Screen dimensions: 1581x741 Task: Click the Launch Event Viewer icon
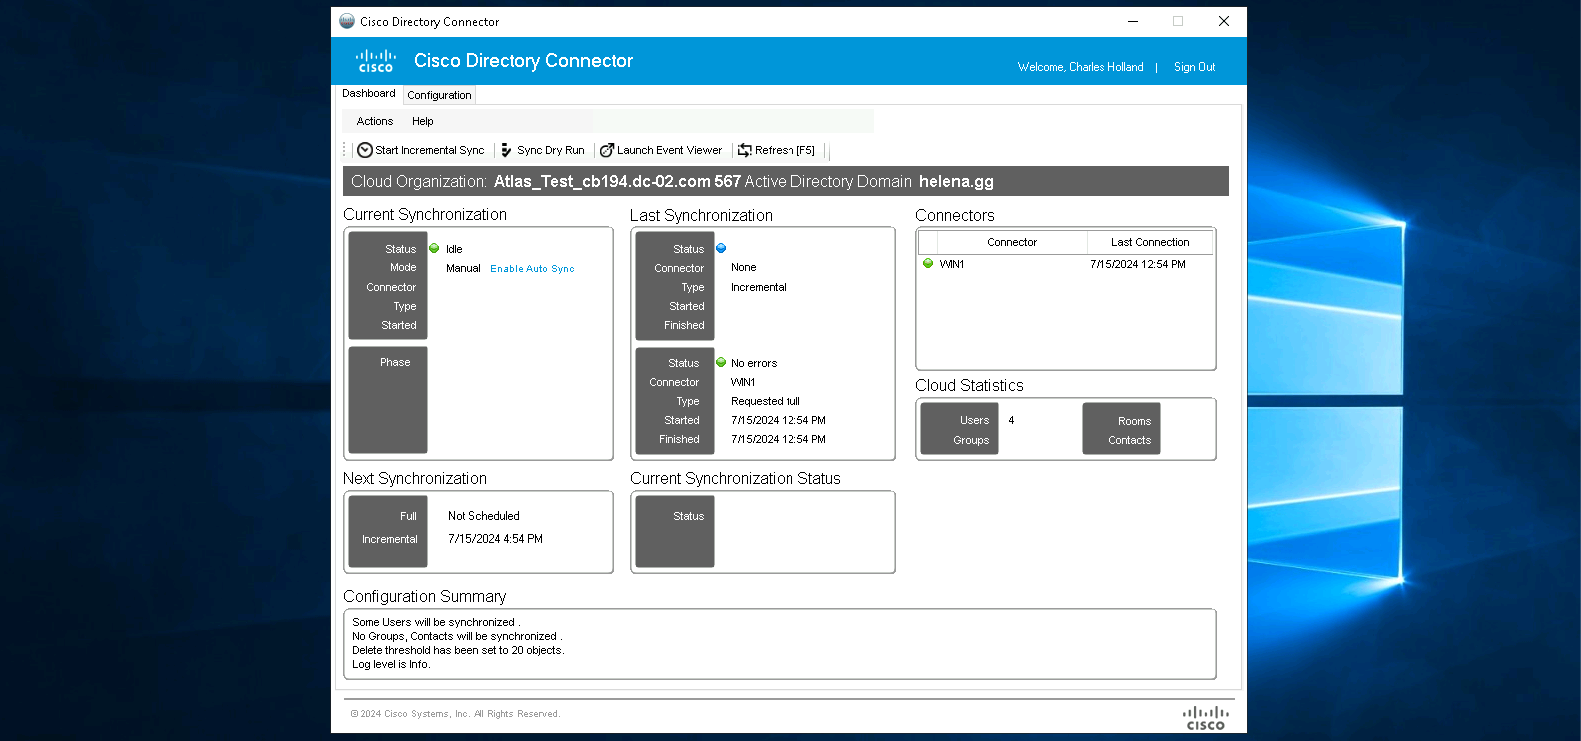(x=606, y=150)
